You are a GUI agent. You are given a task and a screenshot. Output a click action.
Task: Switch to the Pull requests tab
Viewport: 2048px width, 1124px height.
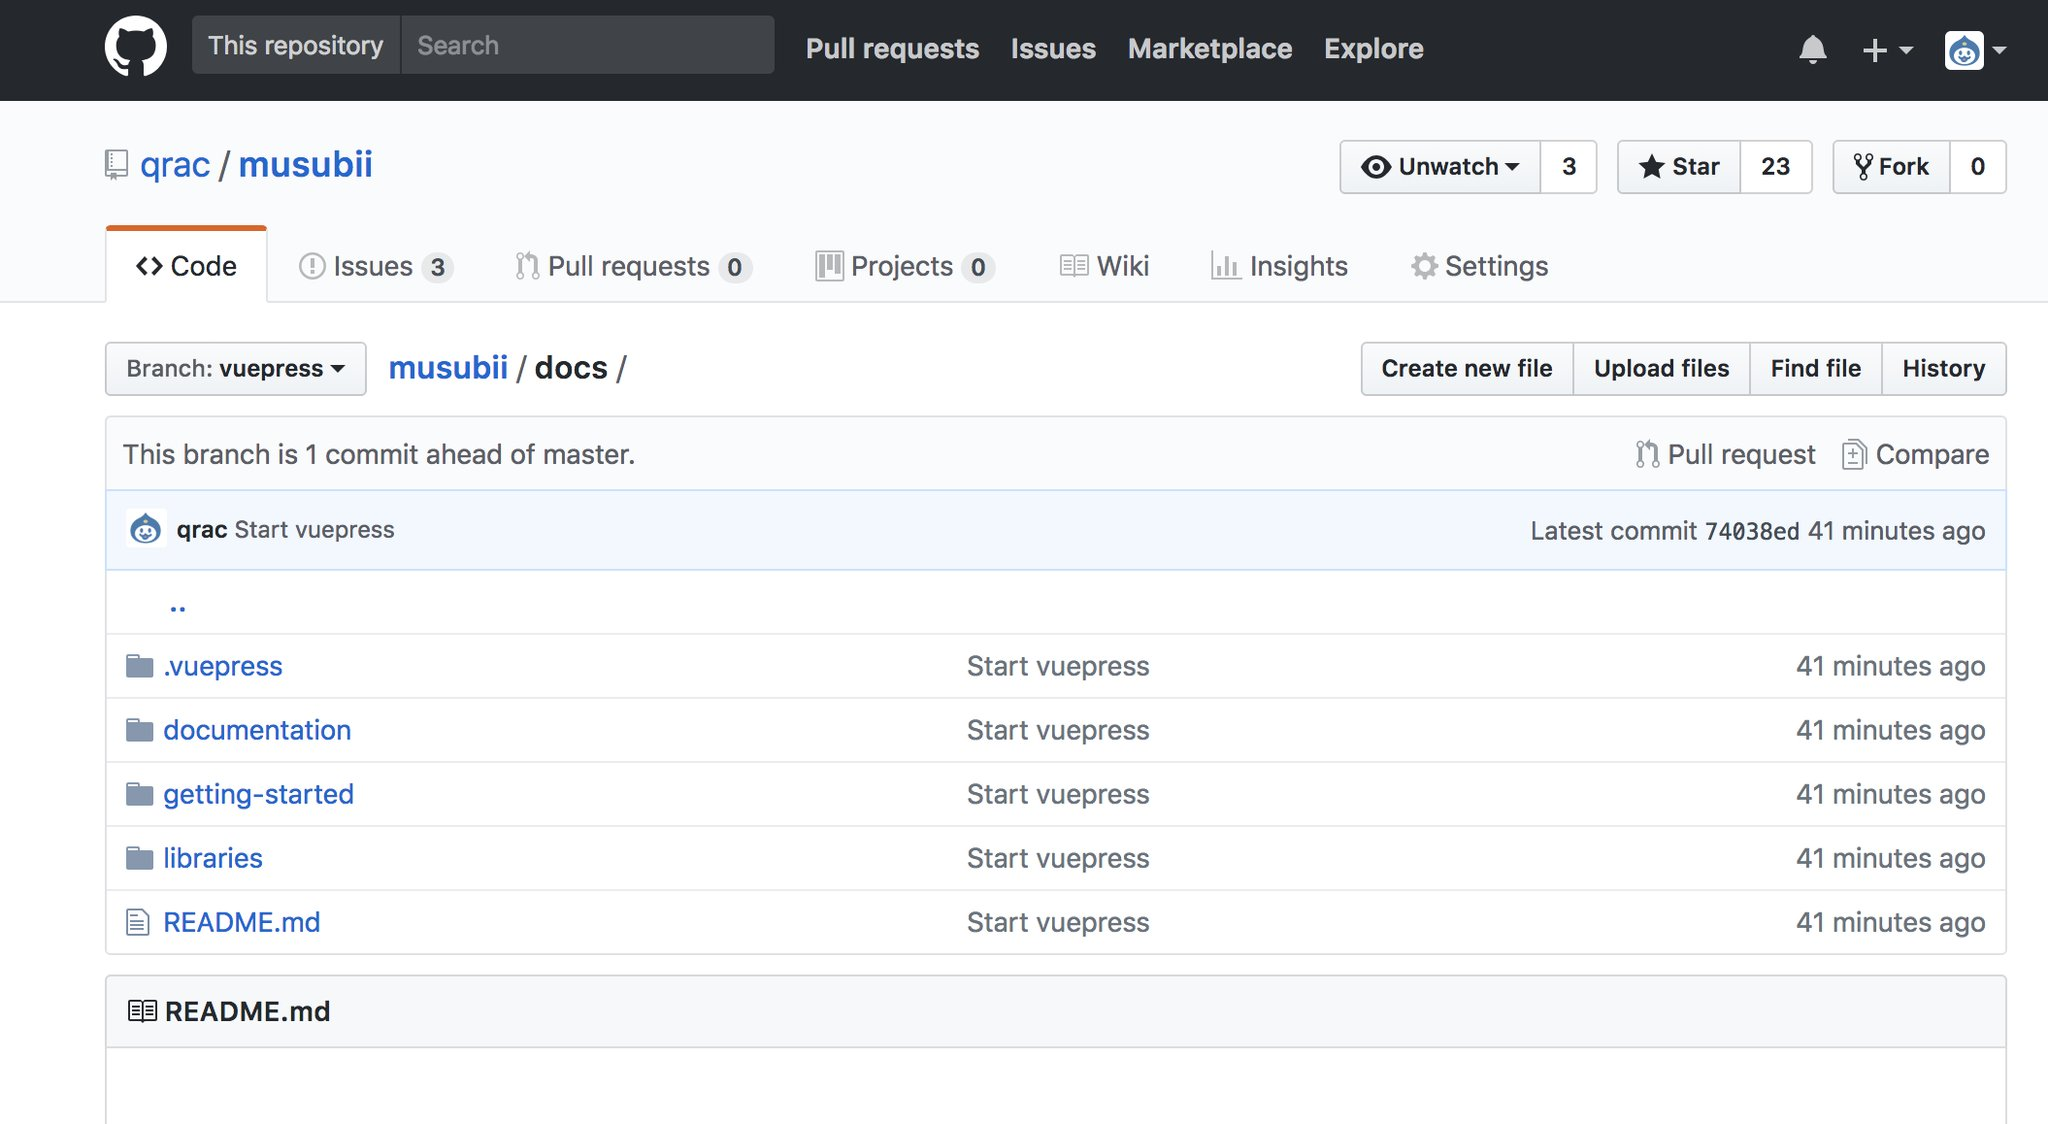631,266
